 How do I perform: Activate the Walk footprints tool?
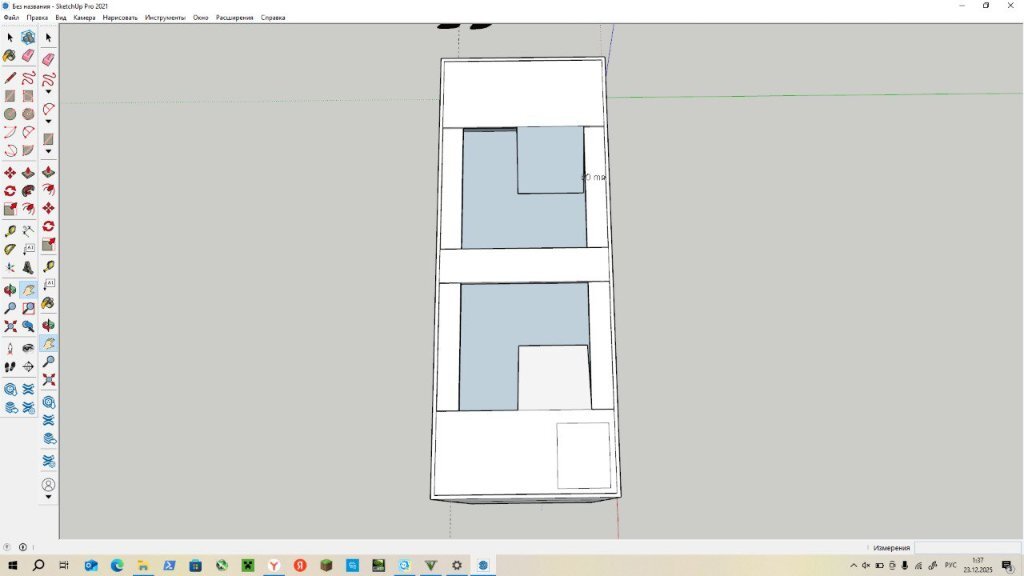click(x=10, y=367)
